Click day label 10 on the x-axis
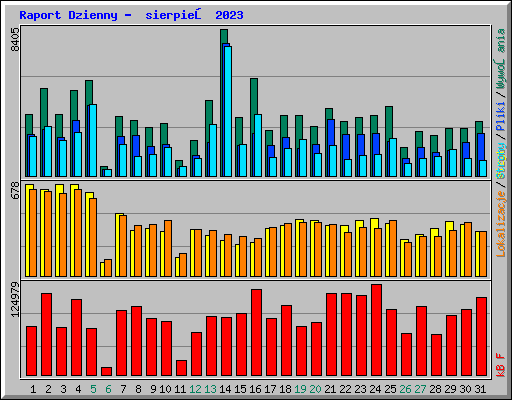Image resolution: width=512 pixels, height=400 pixels. click(x=165, y=389)
